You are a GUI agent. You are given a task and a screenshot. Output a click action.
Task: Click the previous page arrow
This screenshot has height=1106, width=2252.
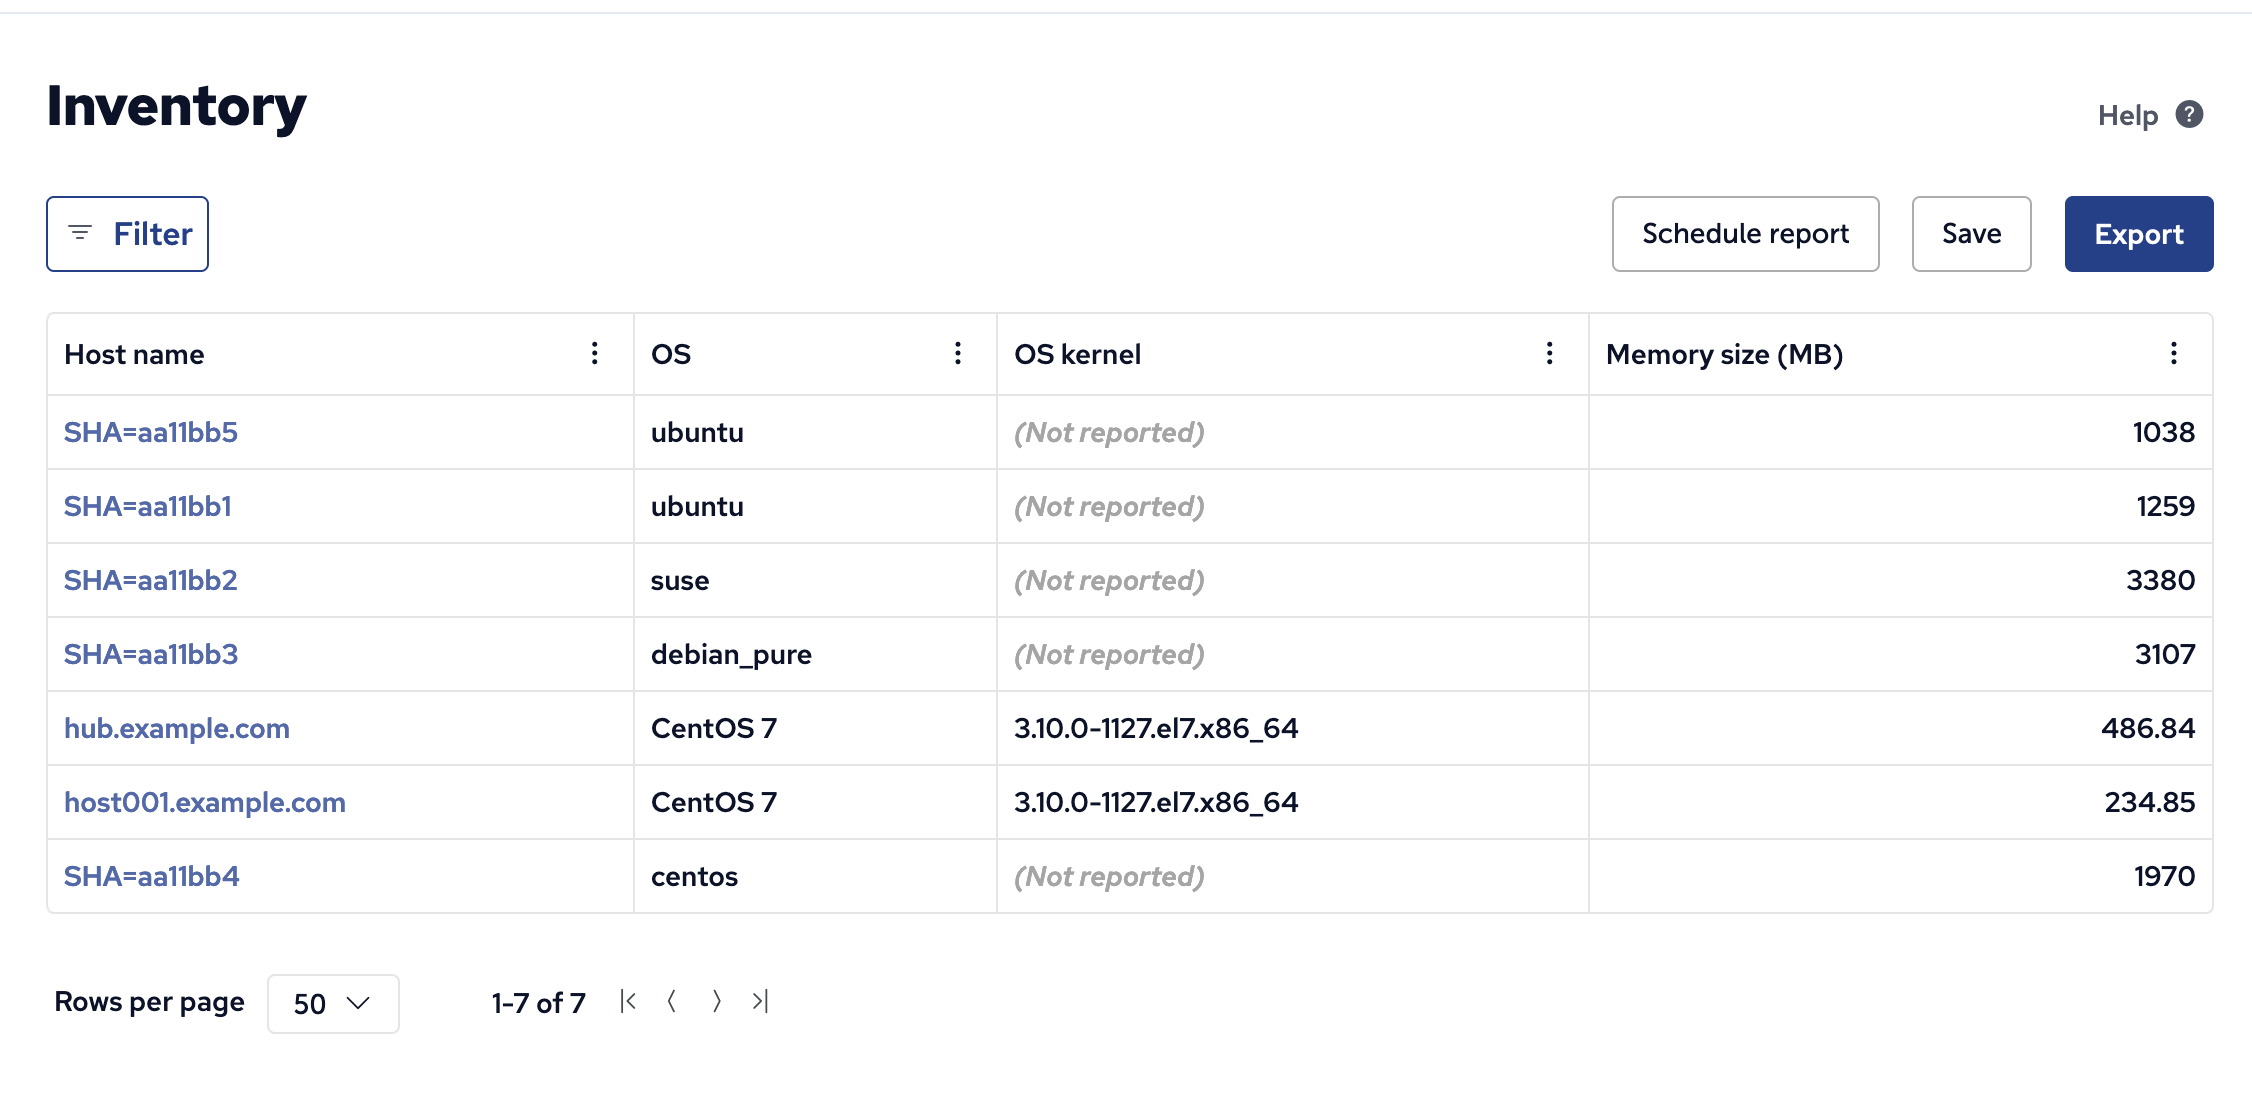[671, 1001]
